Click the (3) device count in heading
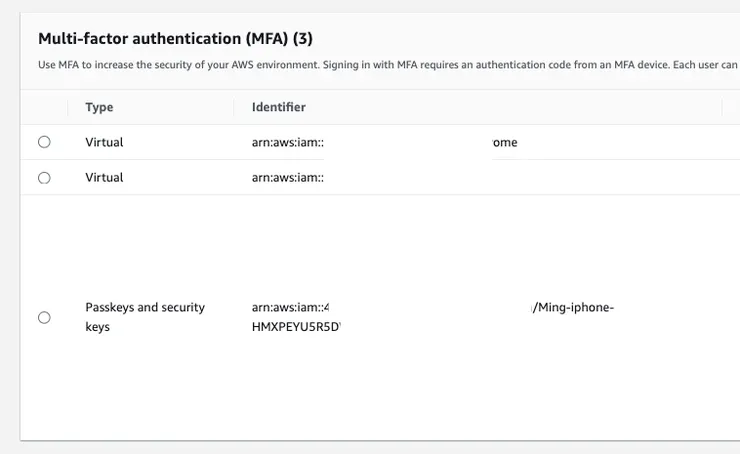Image resolution: width=740 pixels, height=454 pixels. pos(304,39)
